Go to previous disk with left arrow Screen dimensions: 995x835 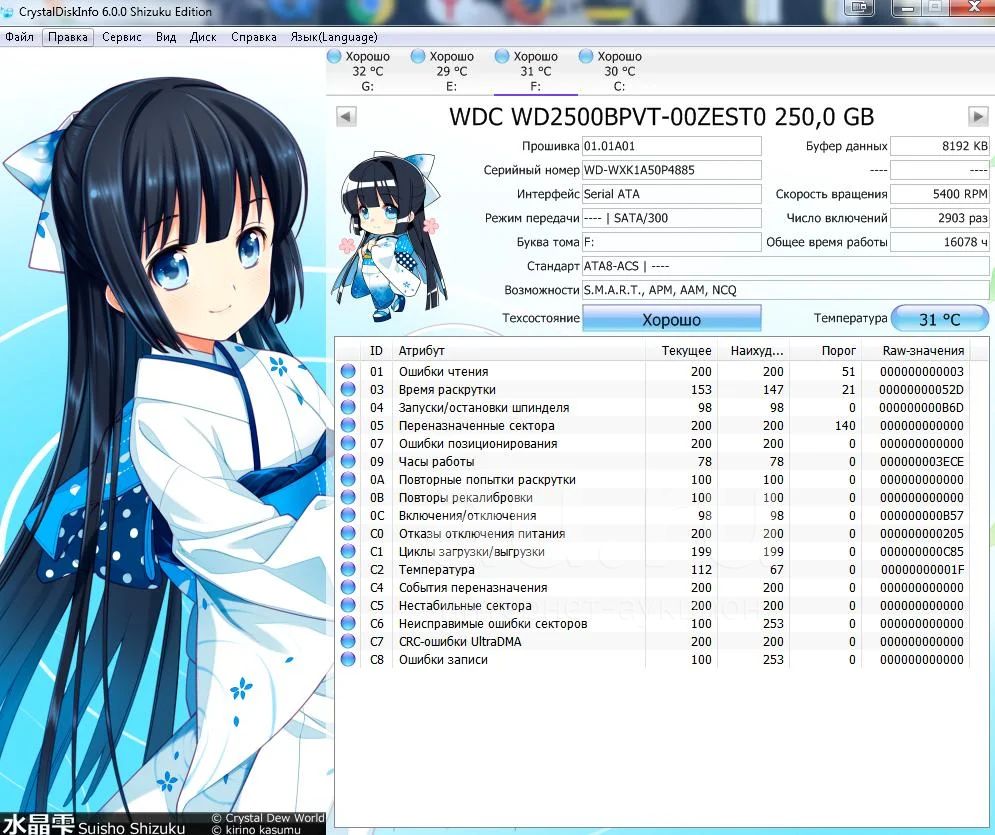(x=346, y=117)
